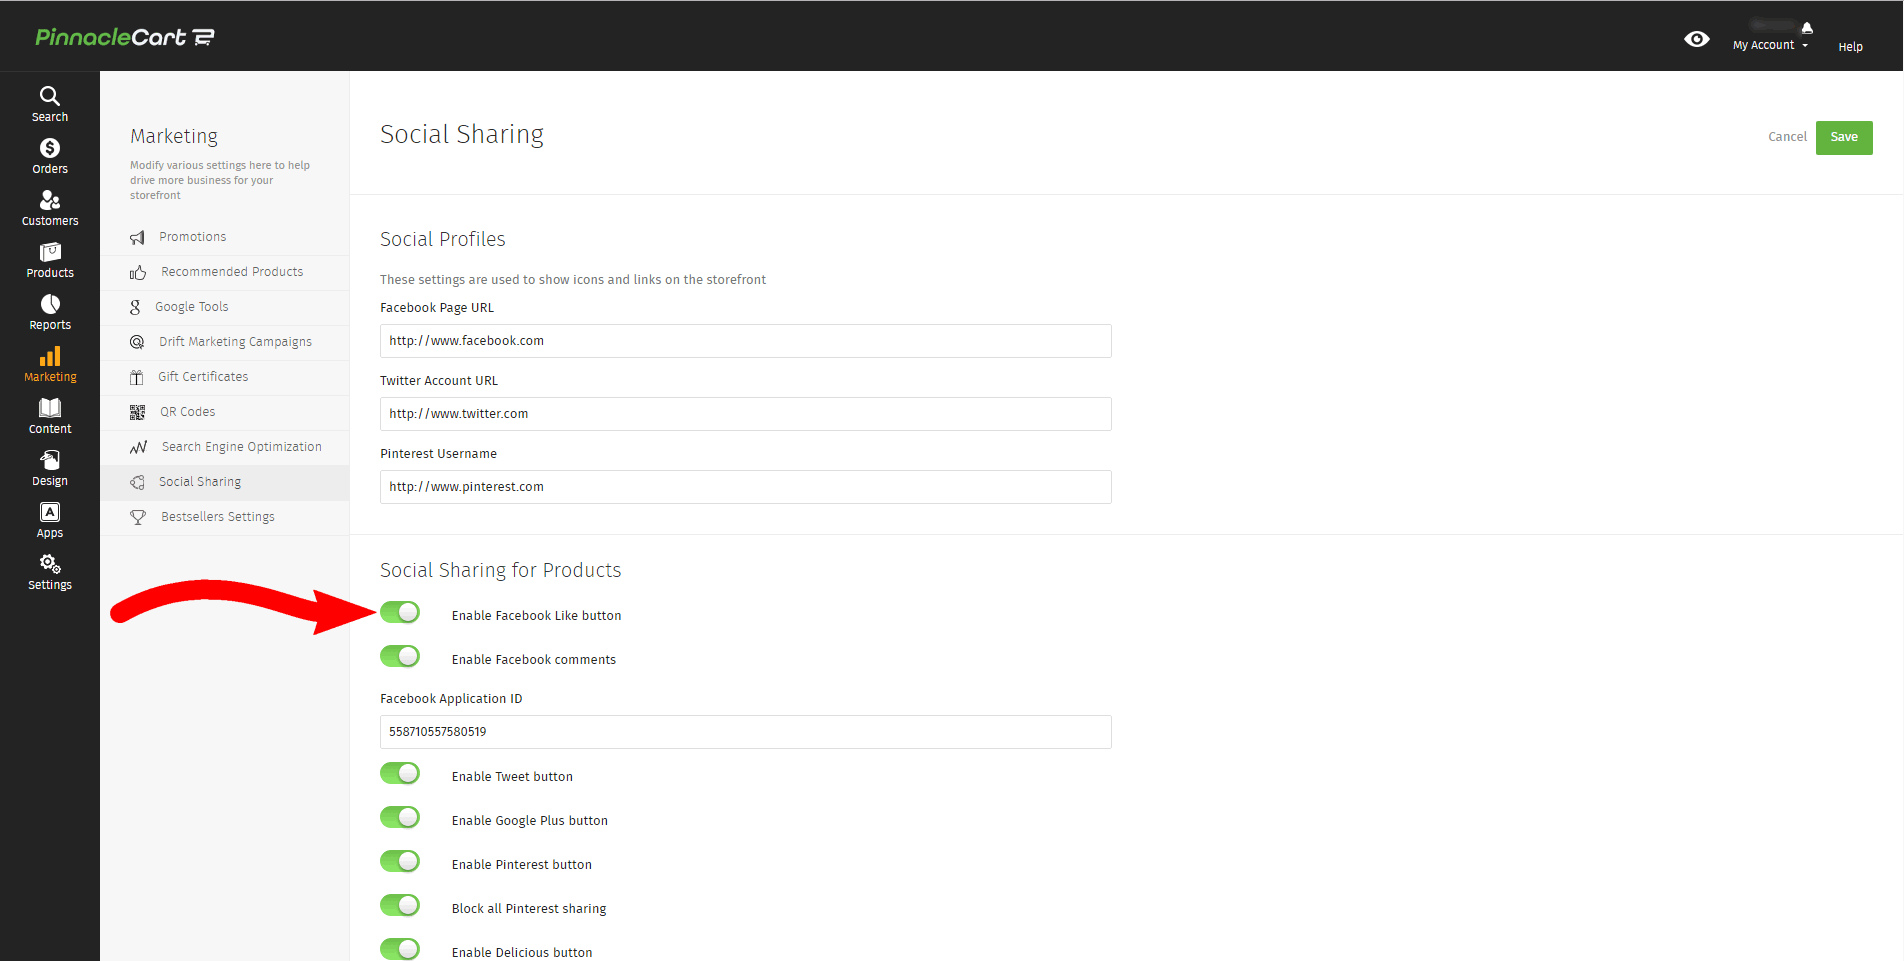The image size is (1904, 961).
Task: Open the Search icon in left navigation
Action: pyautogui.click(x=50, y=96)
